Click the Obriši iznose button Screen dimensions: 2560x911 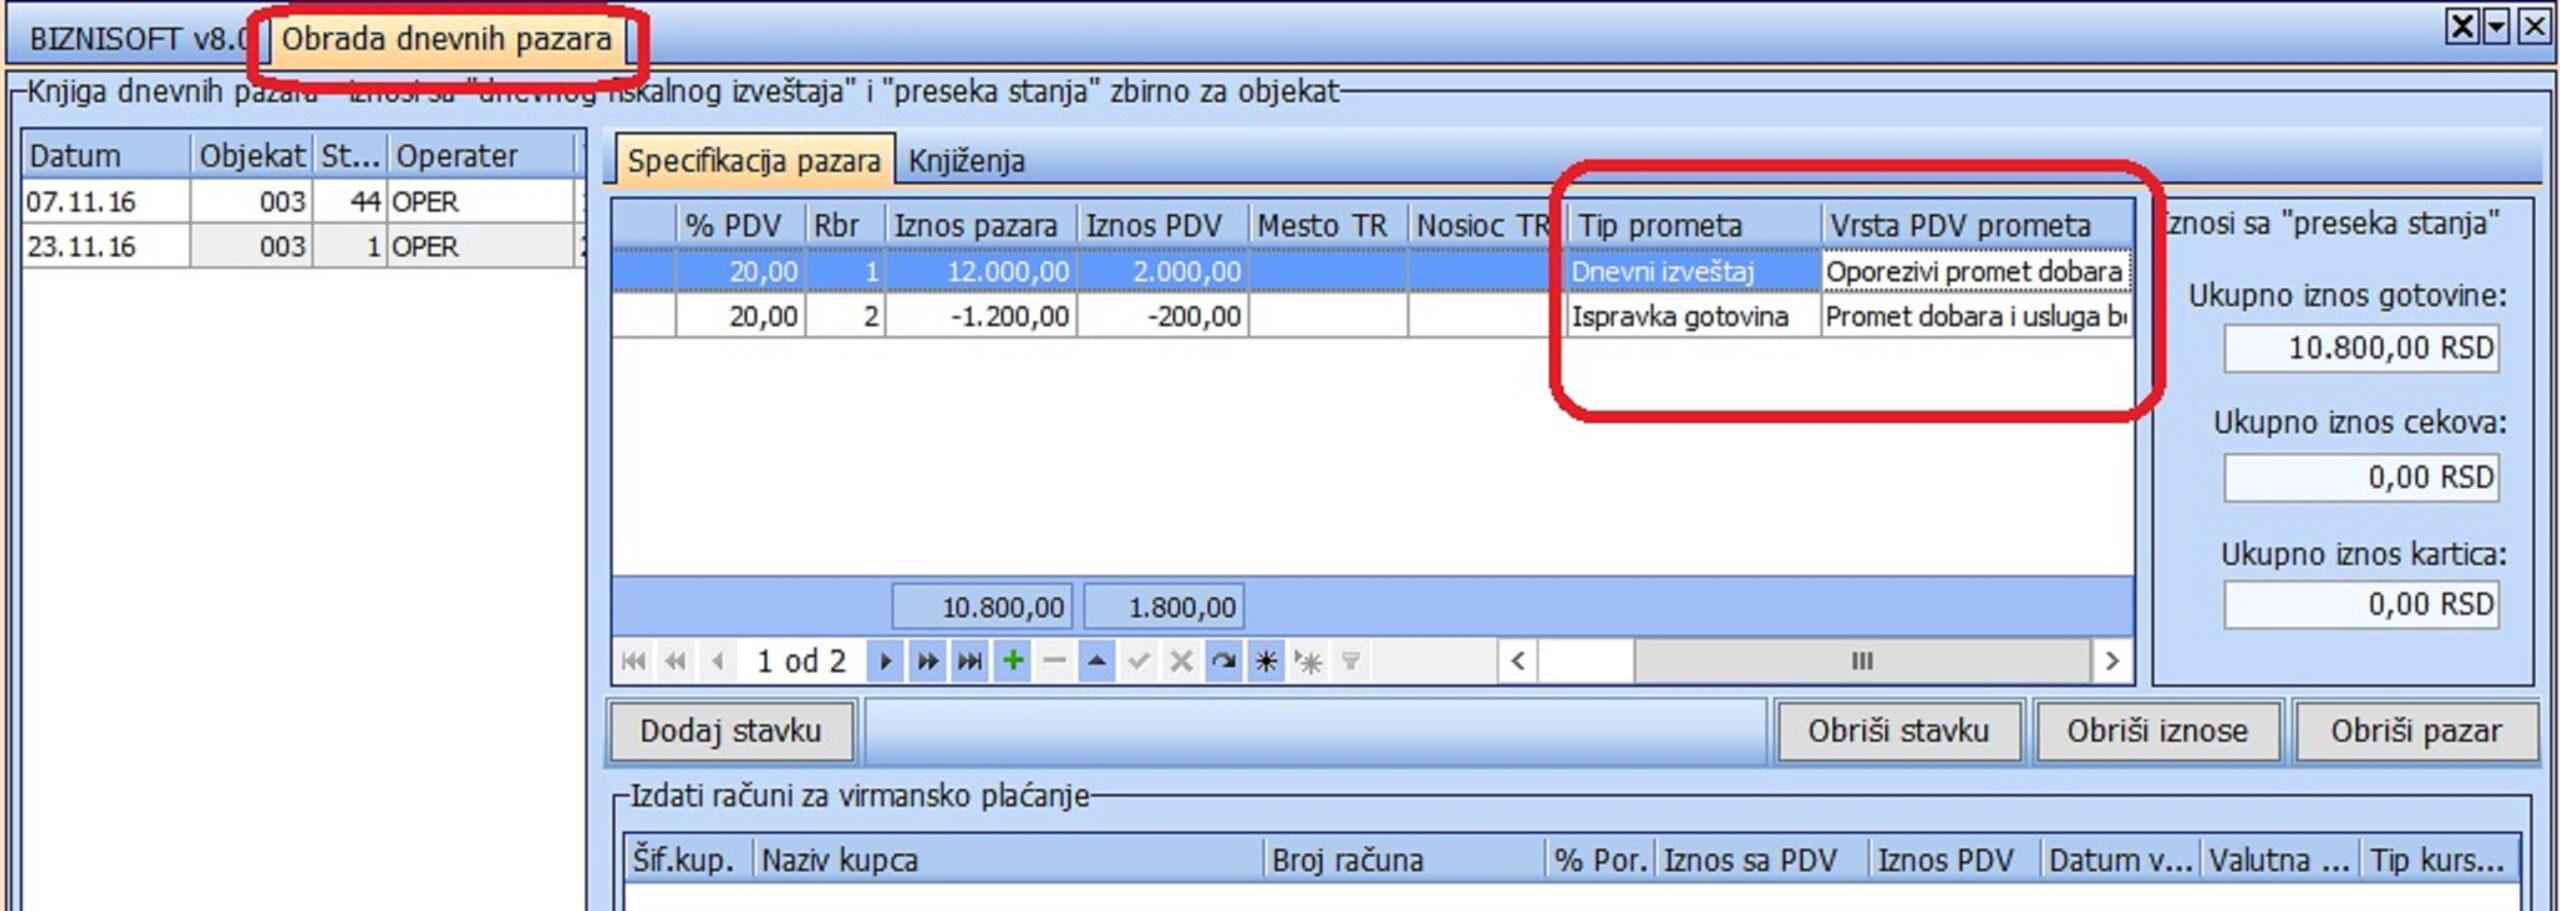point(2157,731)
